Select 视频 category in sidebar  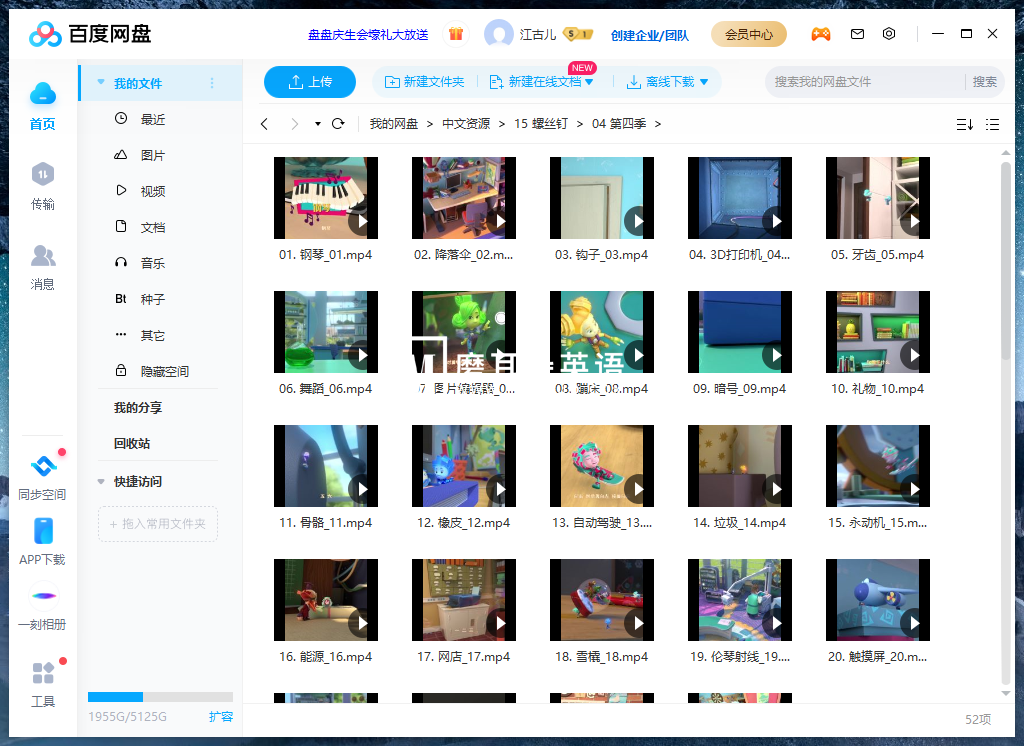click(x=152, y=191)
